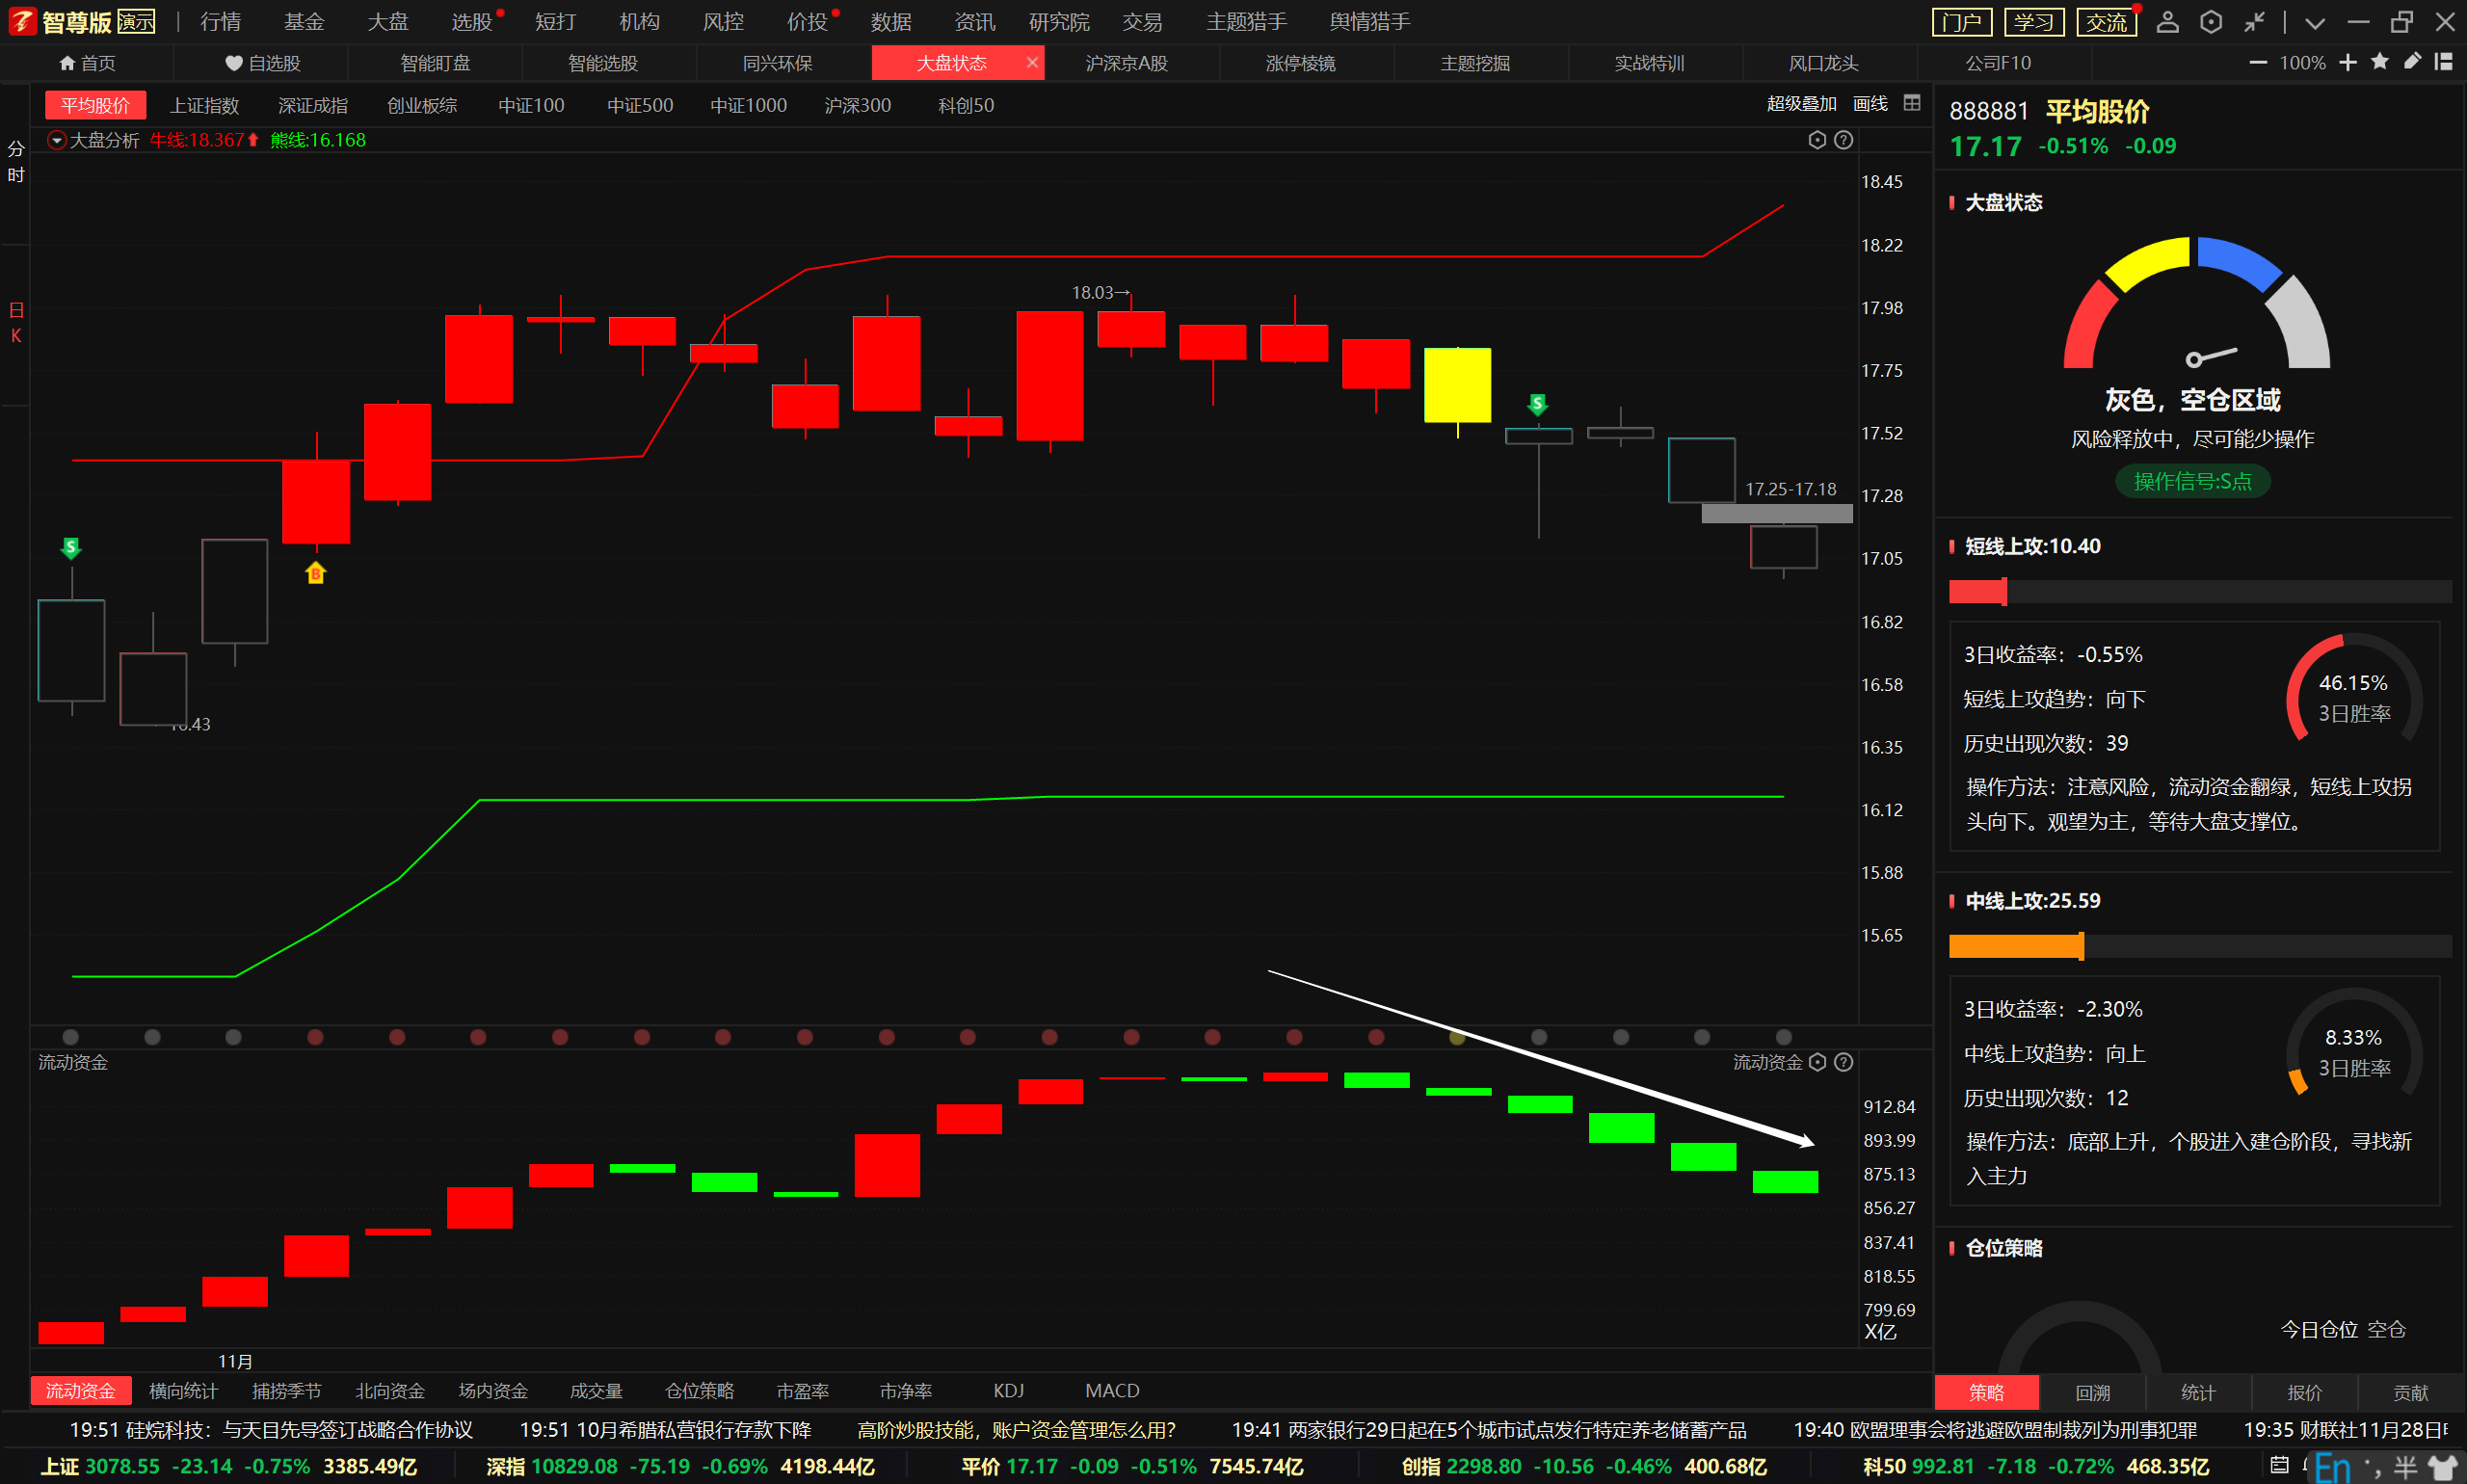Open the 舆情猎手 menu
This screenshot has width=2467, height=1484.
coord(1369,21)
